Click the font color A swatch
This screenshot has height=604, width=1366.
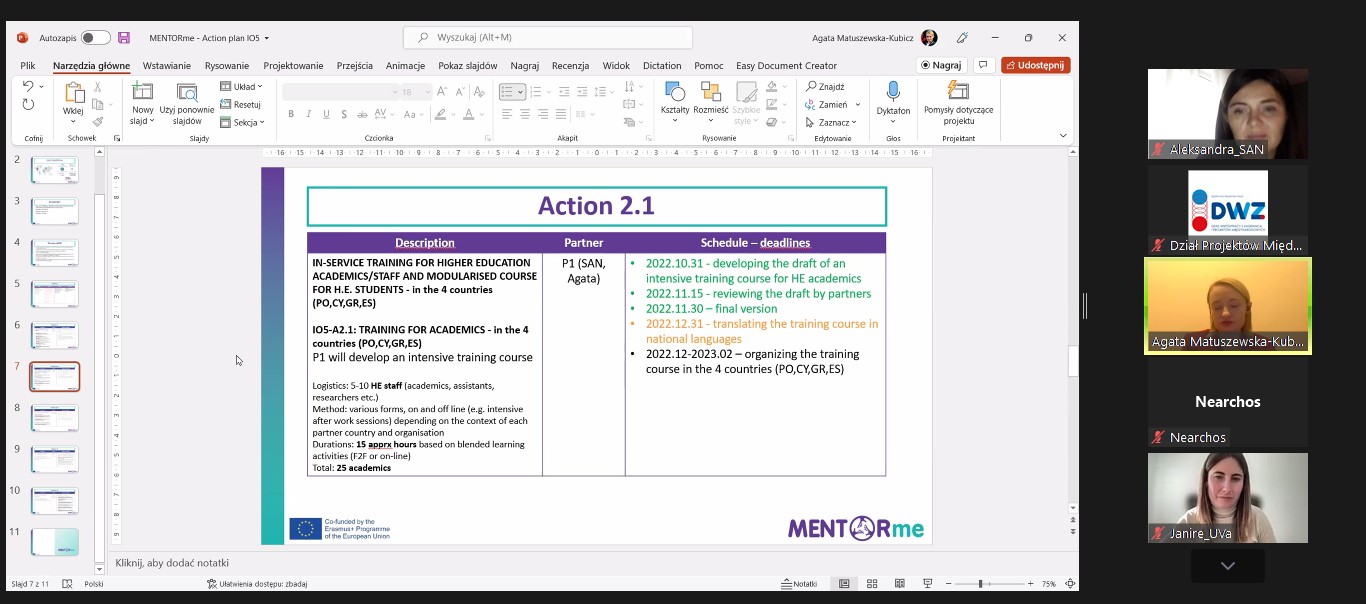tap(468, 114)
